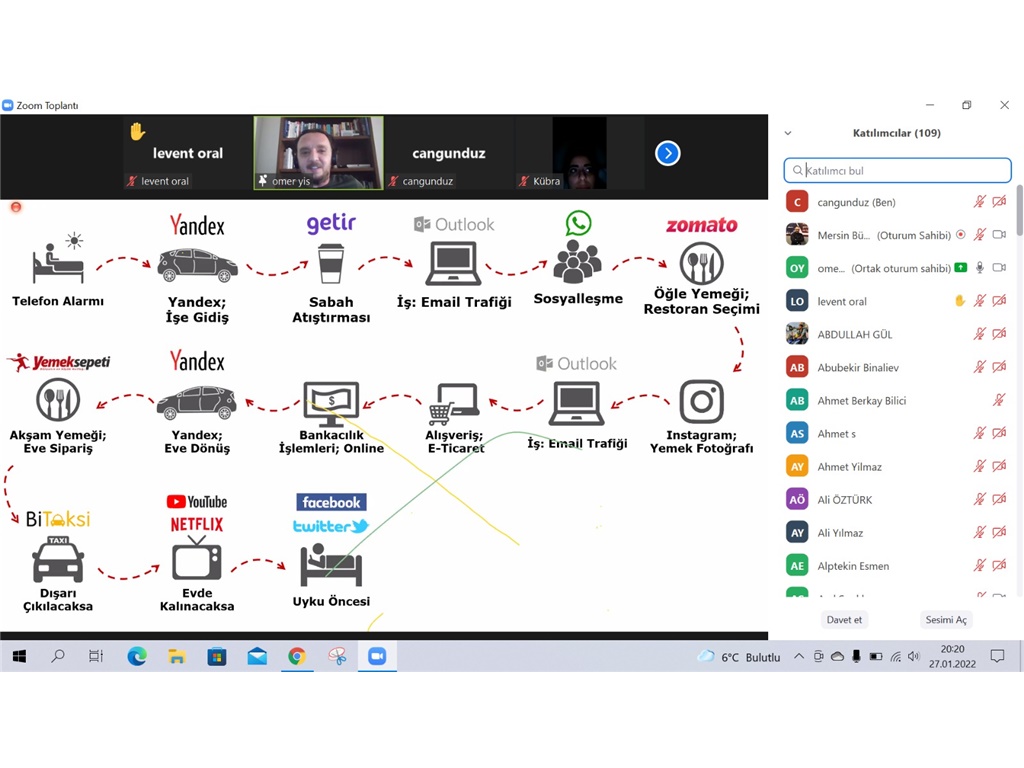The height and width of the screenshot is (768, 1024).
Task: Select omer yis video thumbnail
Action: pos(319,153)
